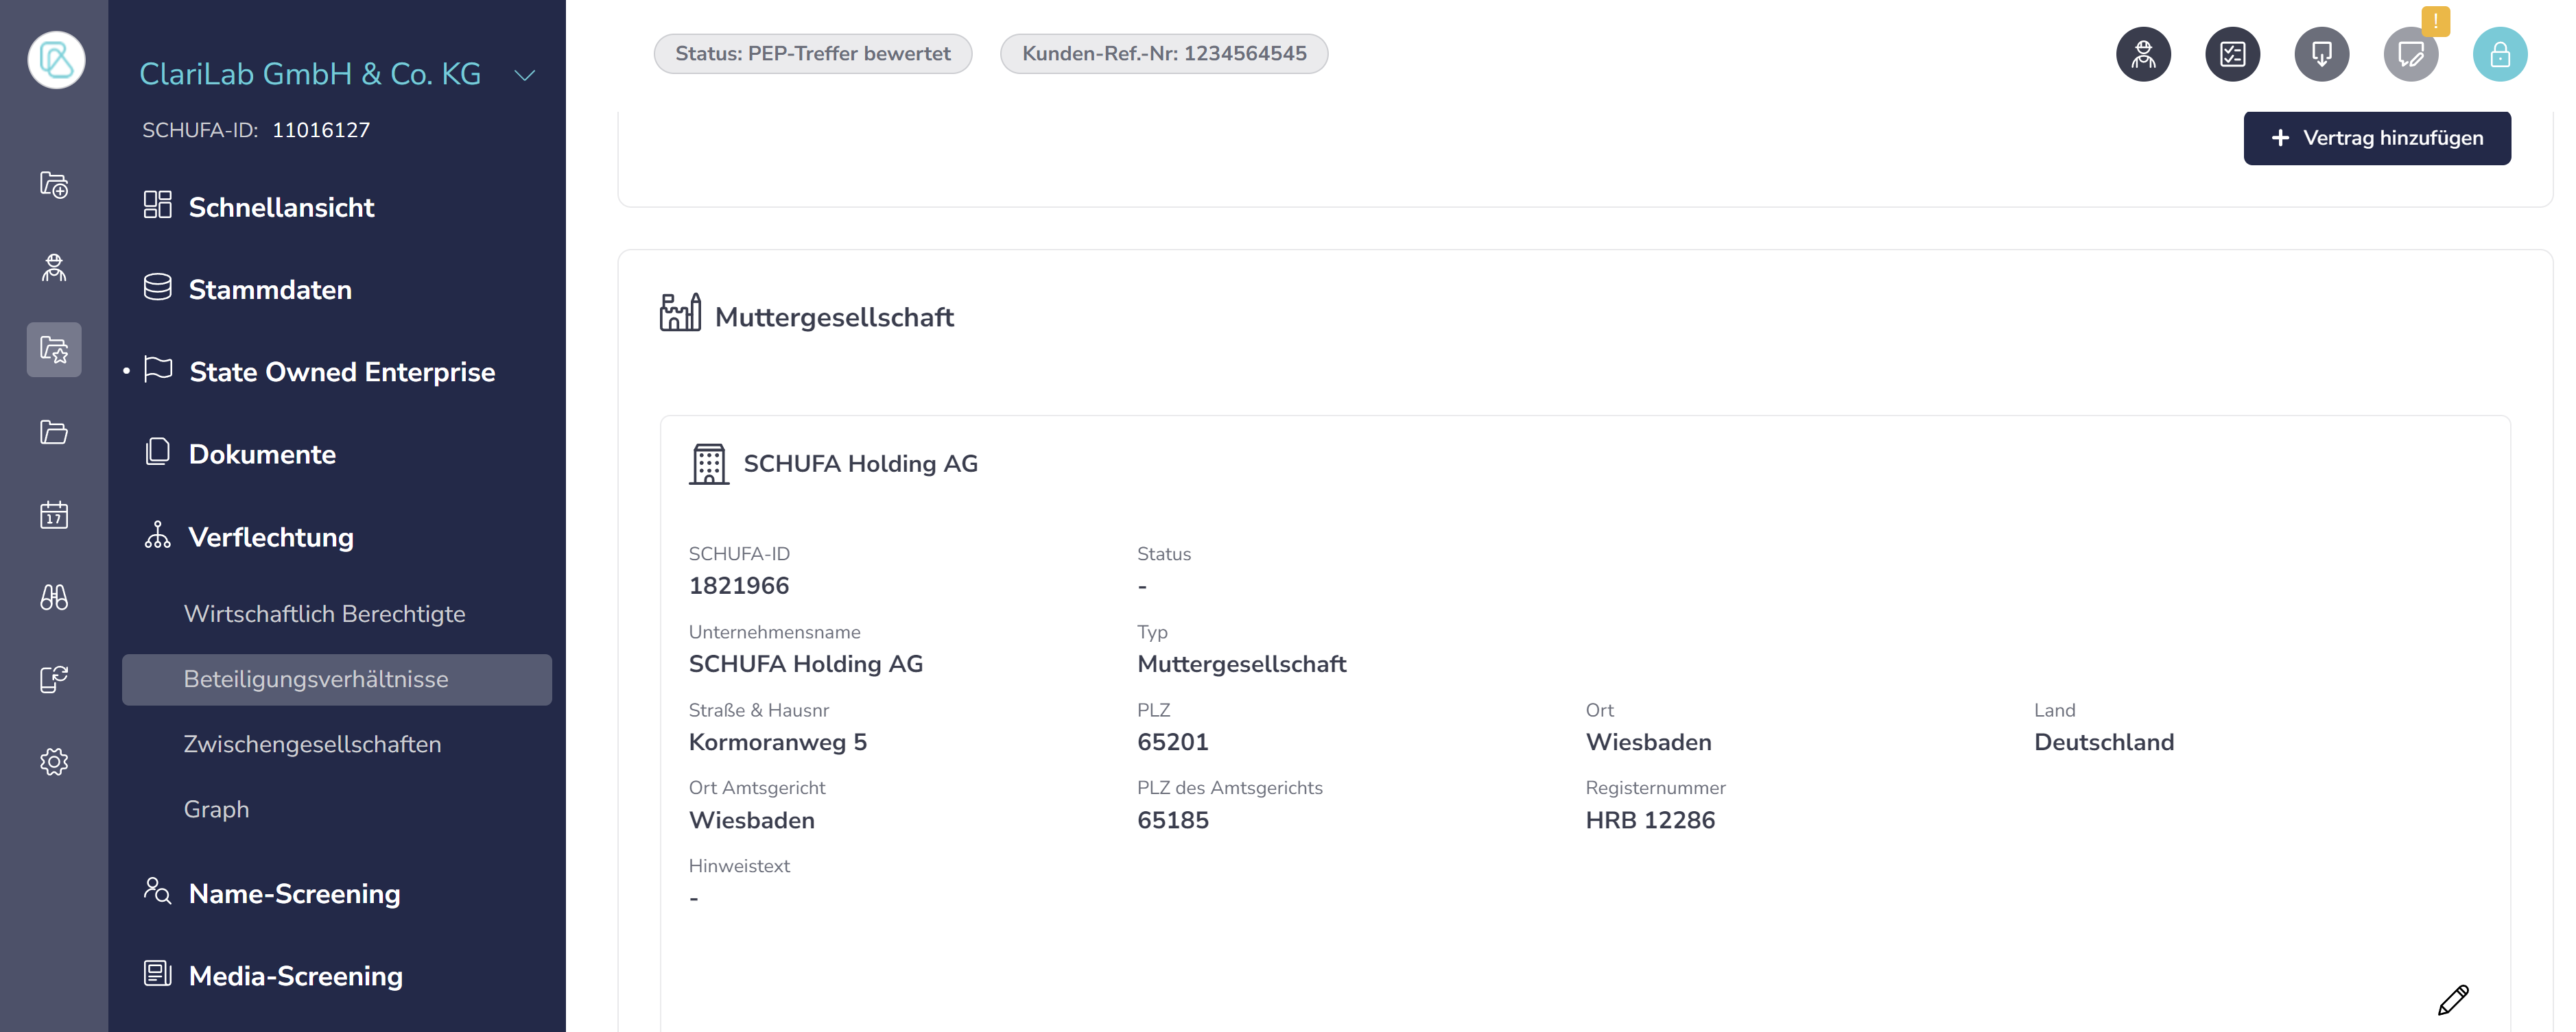Click the Muttergesellschaft castle icon
Image resolution: width=2576 pixels, height=1032 pixels.
pyautogui.click(x=680, y=313)
